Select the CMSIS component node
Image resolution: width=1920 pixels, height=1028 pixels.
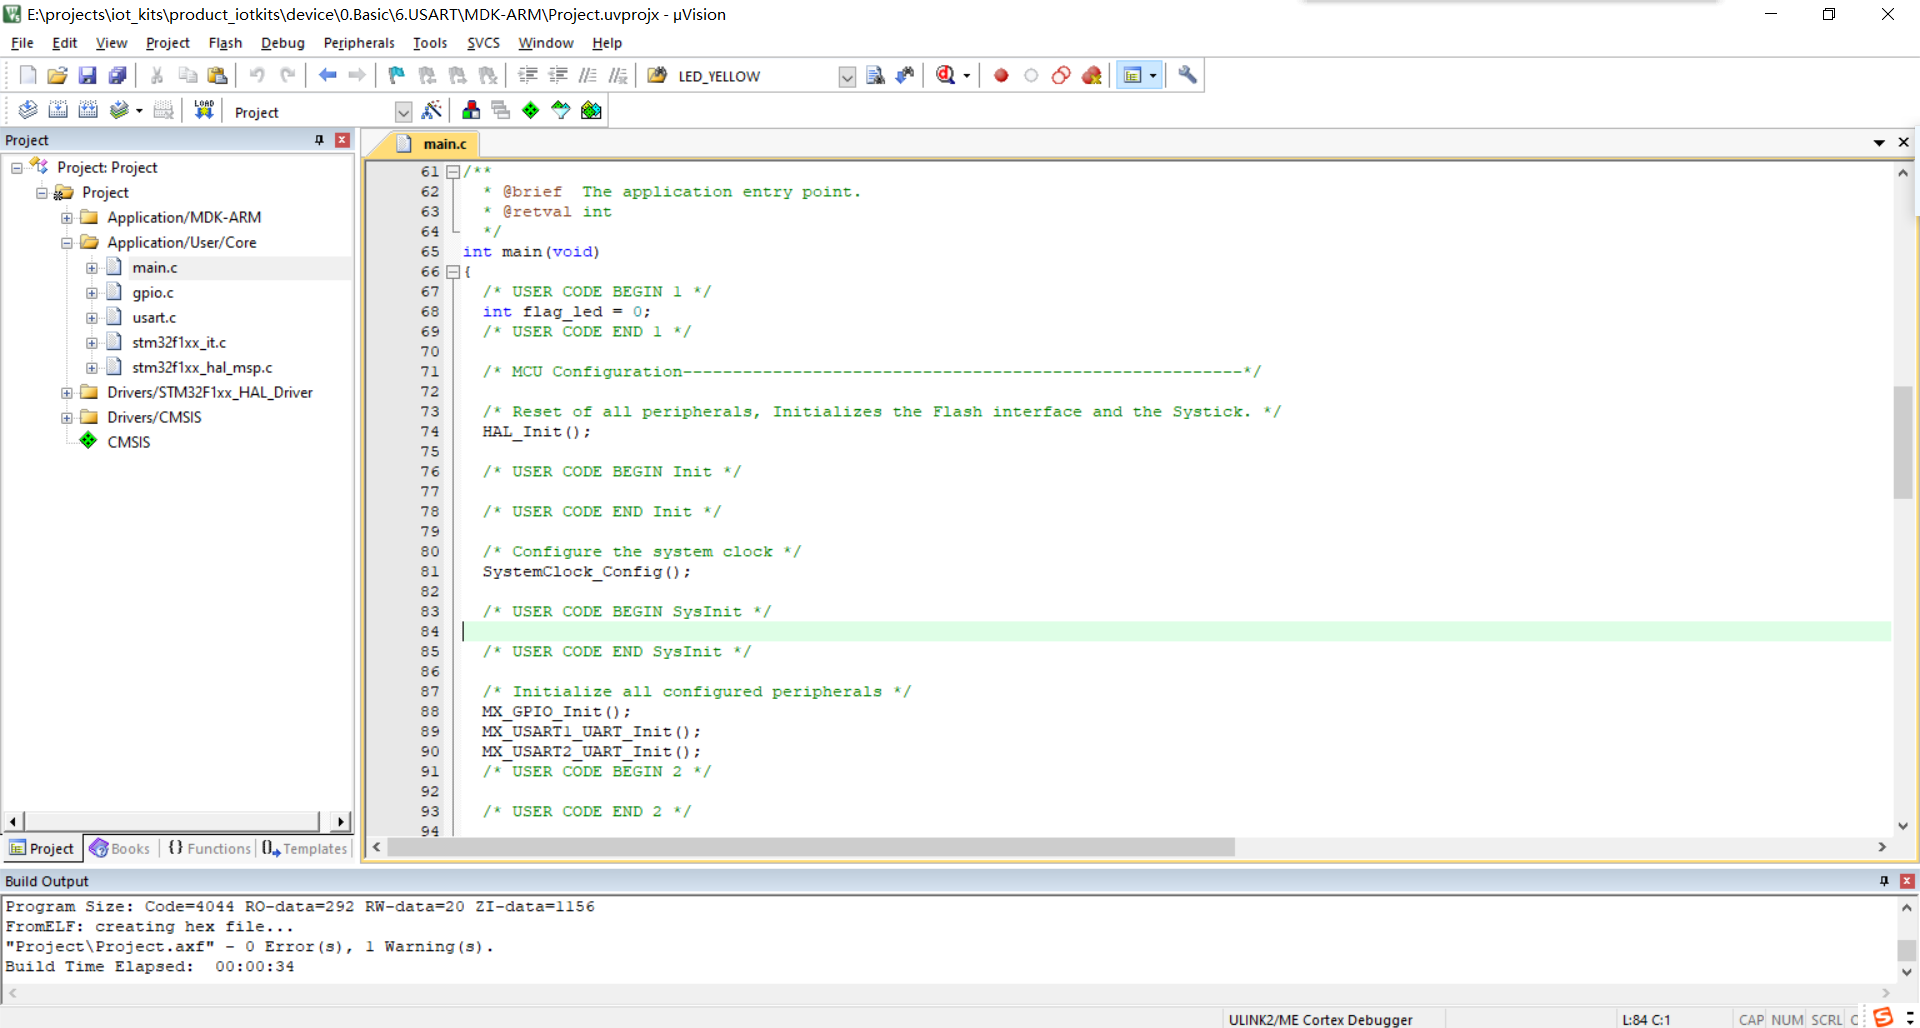coord(128,443)
